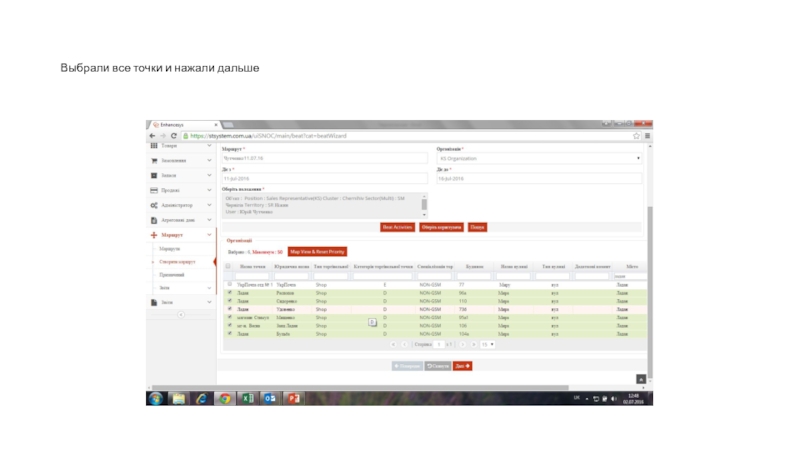Open Excel from the Windows taskbar

click(247, 398)
